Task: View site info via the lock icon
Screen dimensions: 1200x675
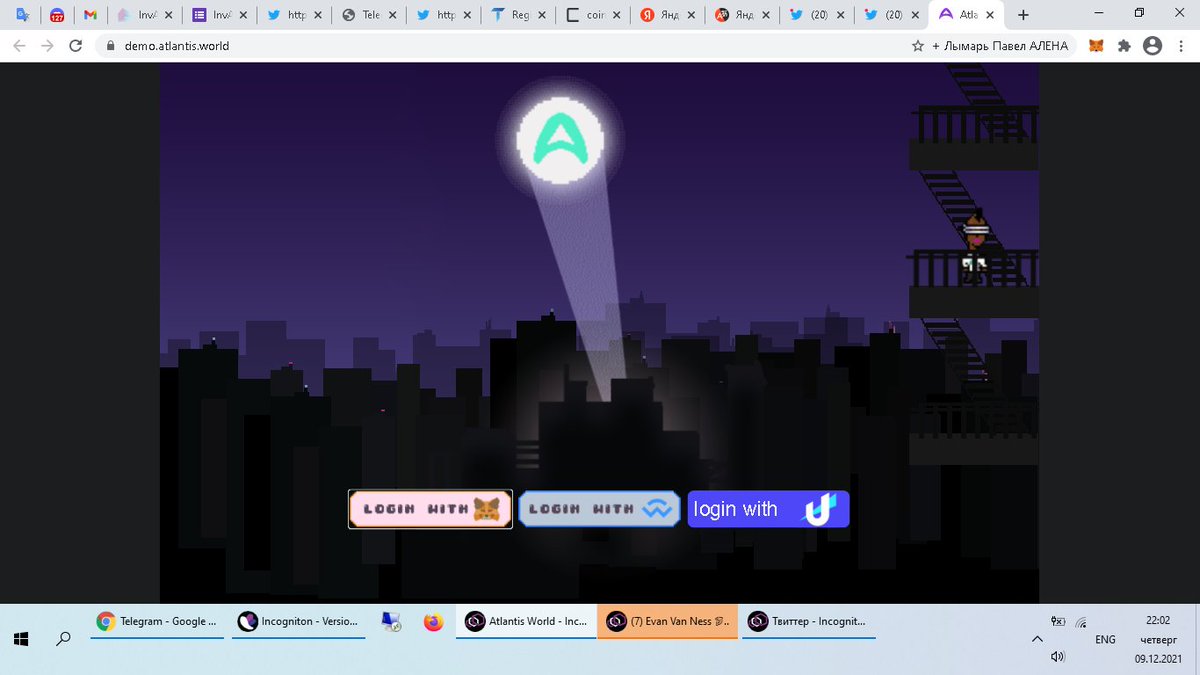Action: click(x=110, y=46)
